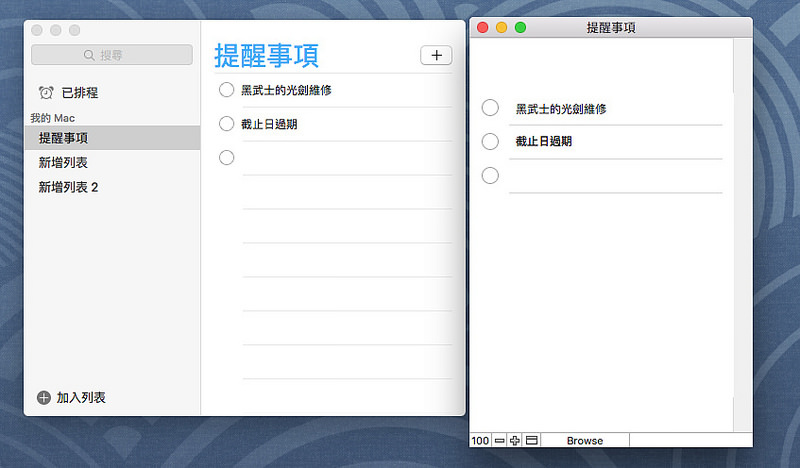Click the plus circle icon beside 加入列表
The width and height of the screenshot is (800, 468).
coord(44,398)
